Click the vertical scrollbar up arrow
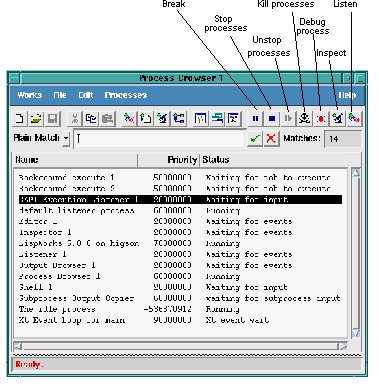This screenshot has height=386, width=379. 356,173
